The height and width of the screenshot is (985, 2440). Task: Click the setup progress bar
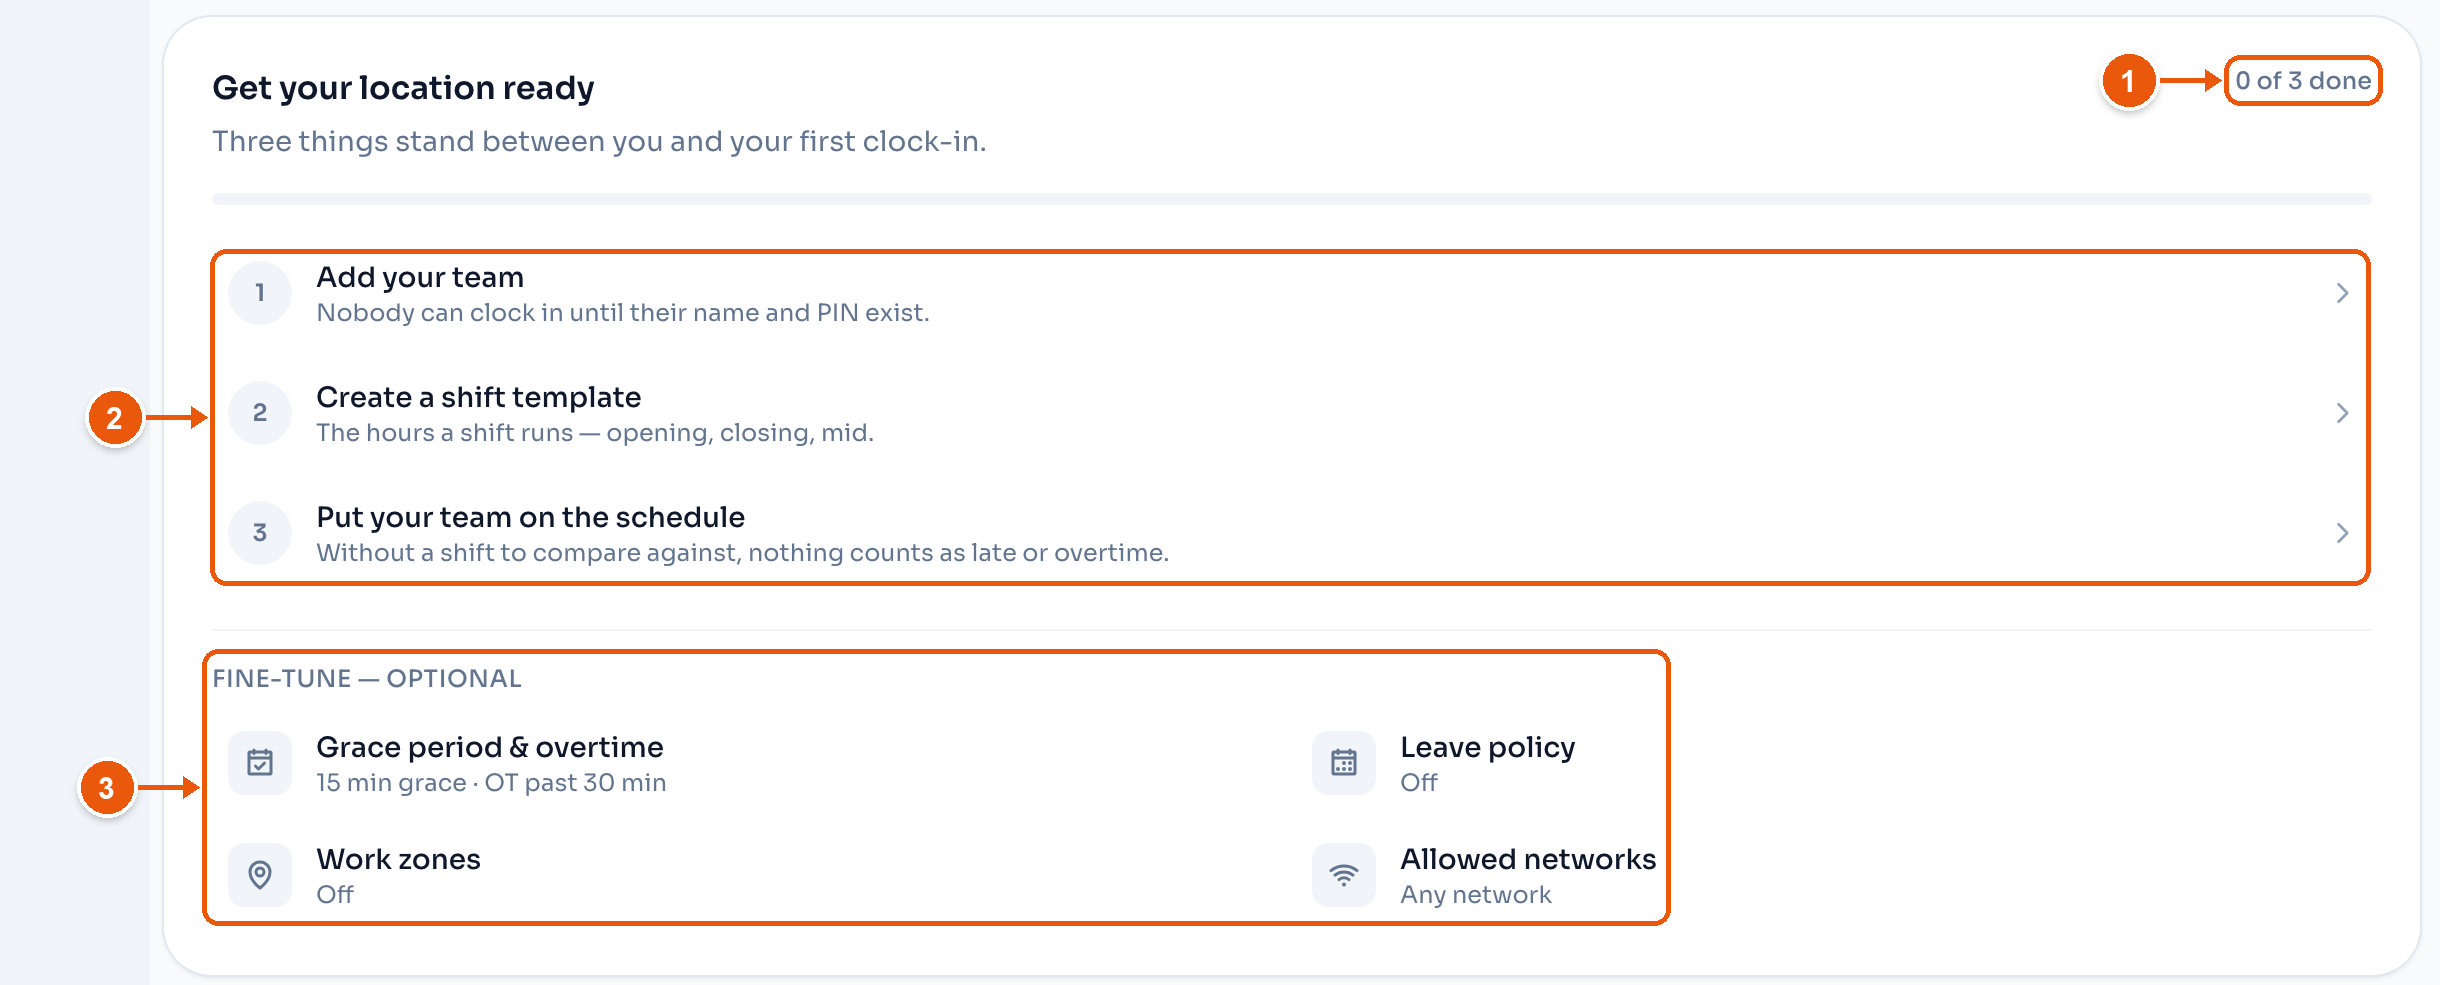pyautogui.click(x=1291, y=199)
